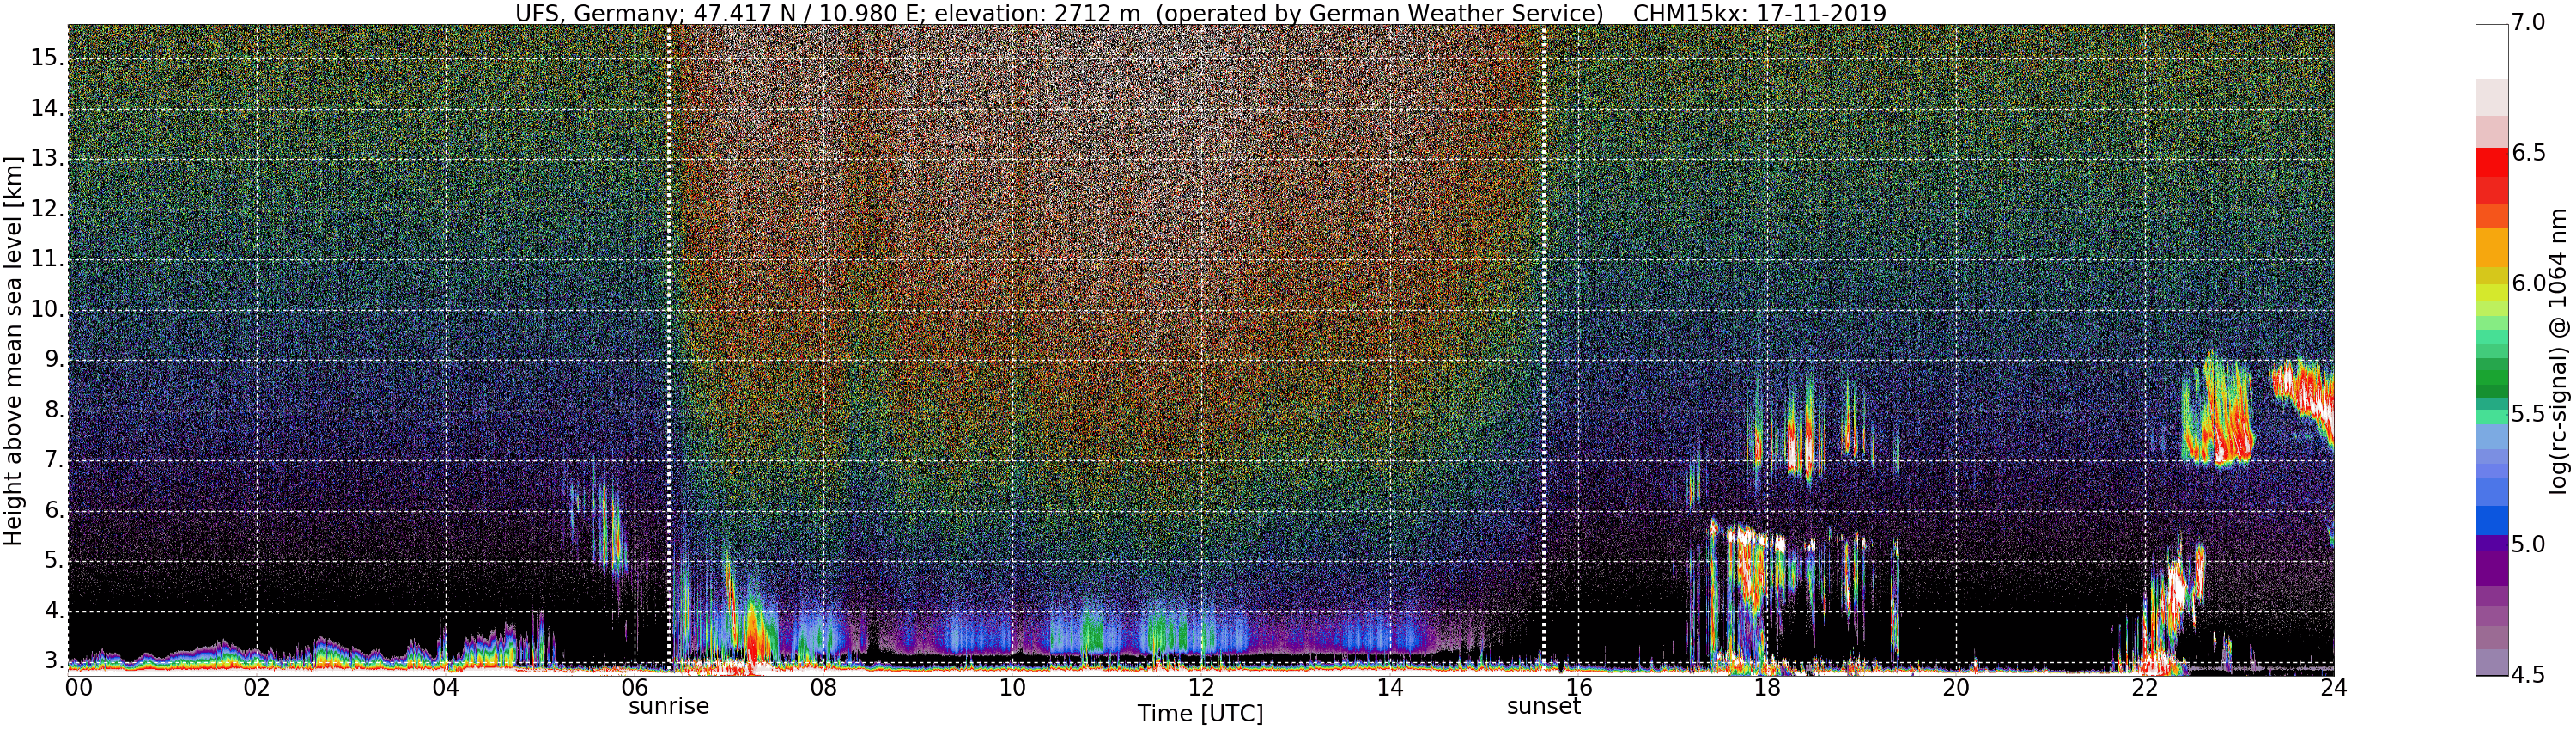The width and height of the screenshot is (2576, 730).
Task: Click the colorbar '7.0' tick label
Action: [2528, 23]
